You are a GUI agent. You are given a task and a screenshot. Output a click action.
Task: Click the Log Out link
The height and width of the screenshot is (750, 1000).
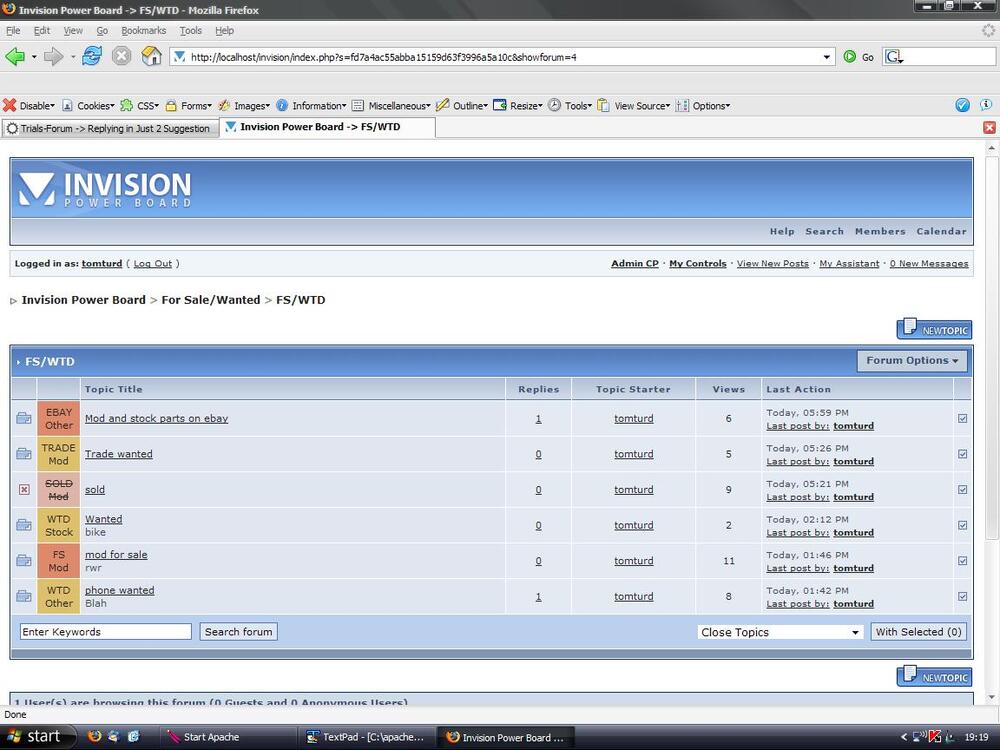[152, 263]
